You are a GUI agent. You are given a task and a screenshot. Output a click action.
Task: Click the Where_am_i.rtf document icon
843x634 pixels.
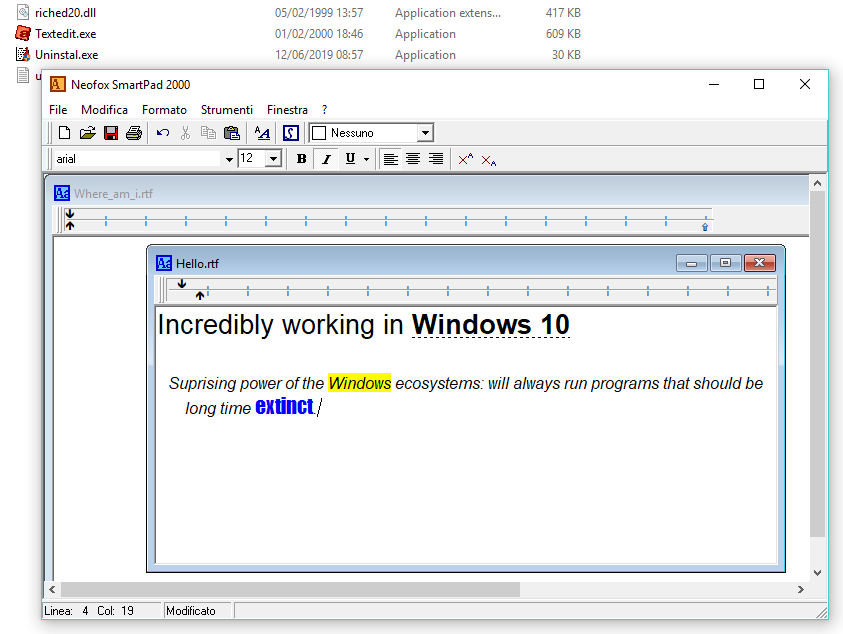click(62, 193)
